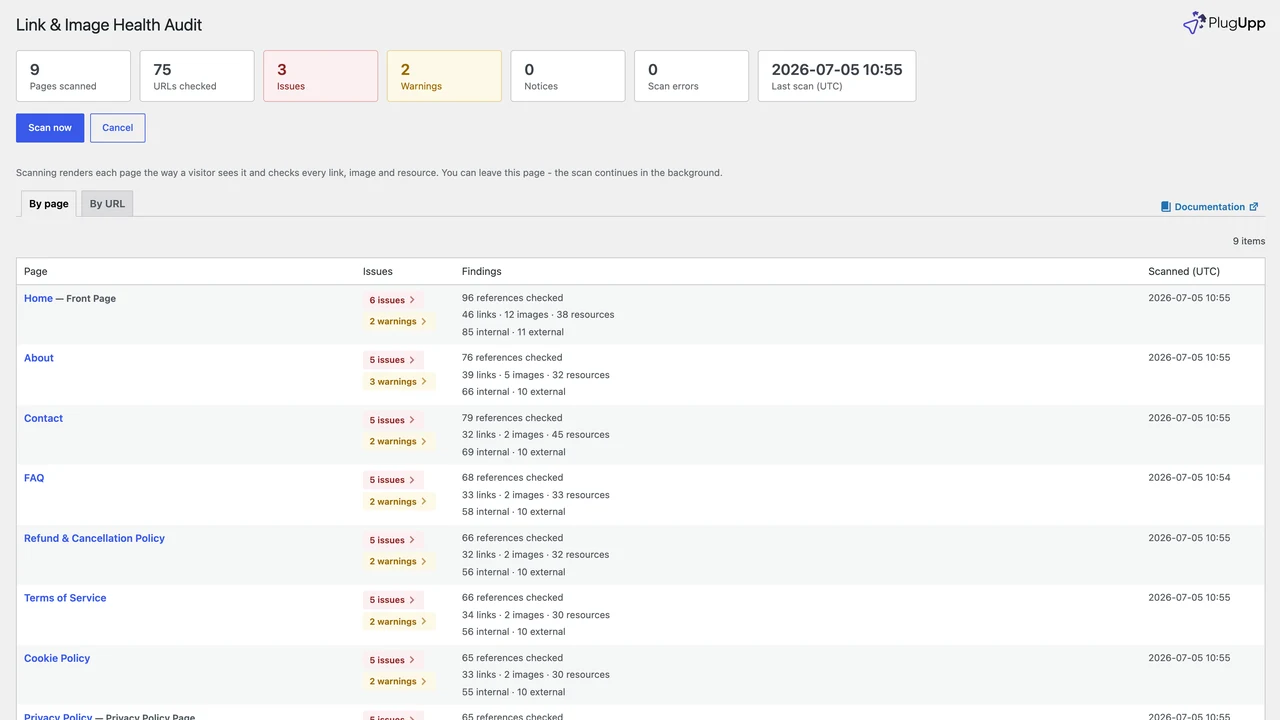Click "32 links · 2 images · 45 resources"
Screen dimensions: 1280x720
tap(536, 435)
